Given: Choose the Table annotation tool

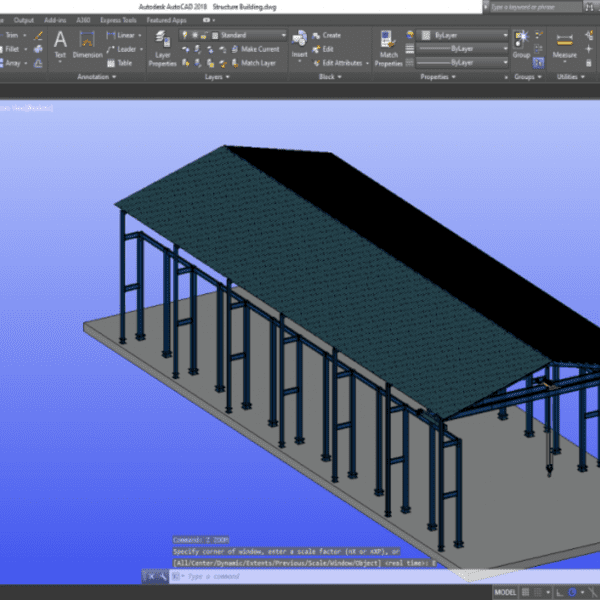Looking at the screenshot, I should (119, 63).
